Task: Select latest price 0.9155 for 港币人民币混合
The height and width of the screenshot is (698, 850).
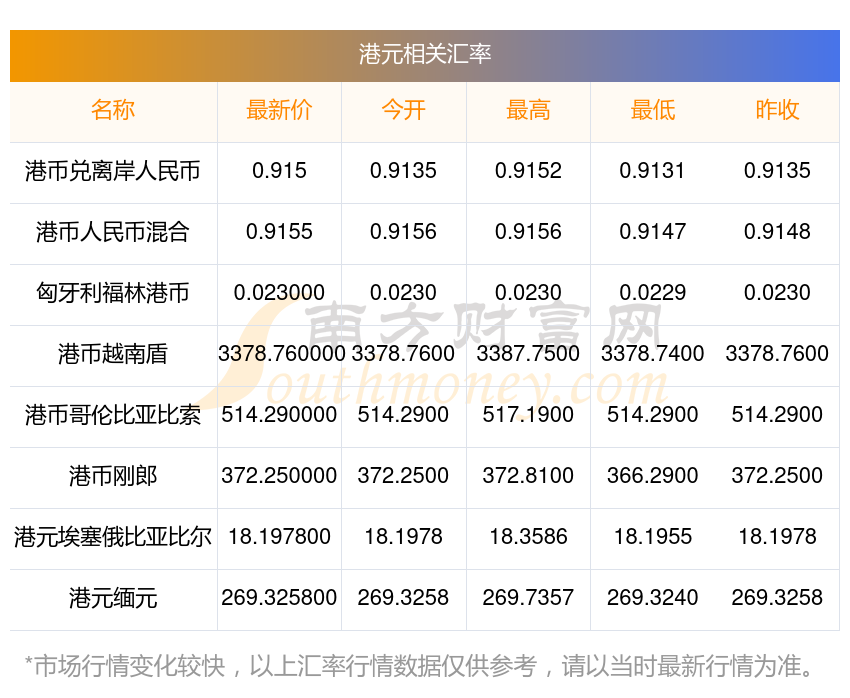Action: coord(279,232)
